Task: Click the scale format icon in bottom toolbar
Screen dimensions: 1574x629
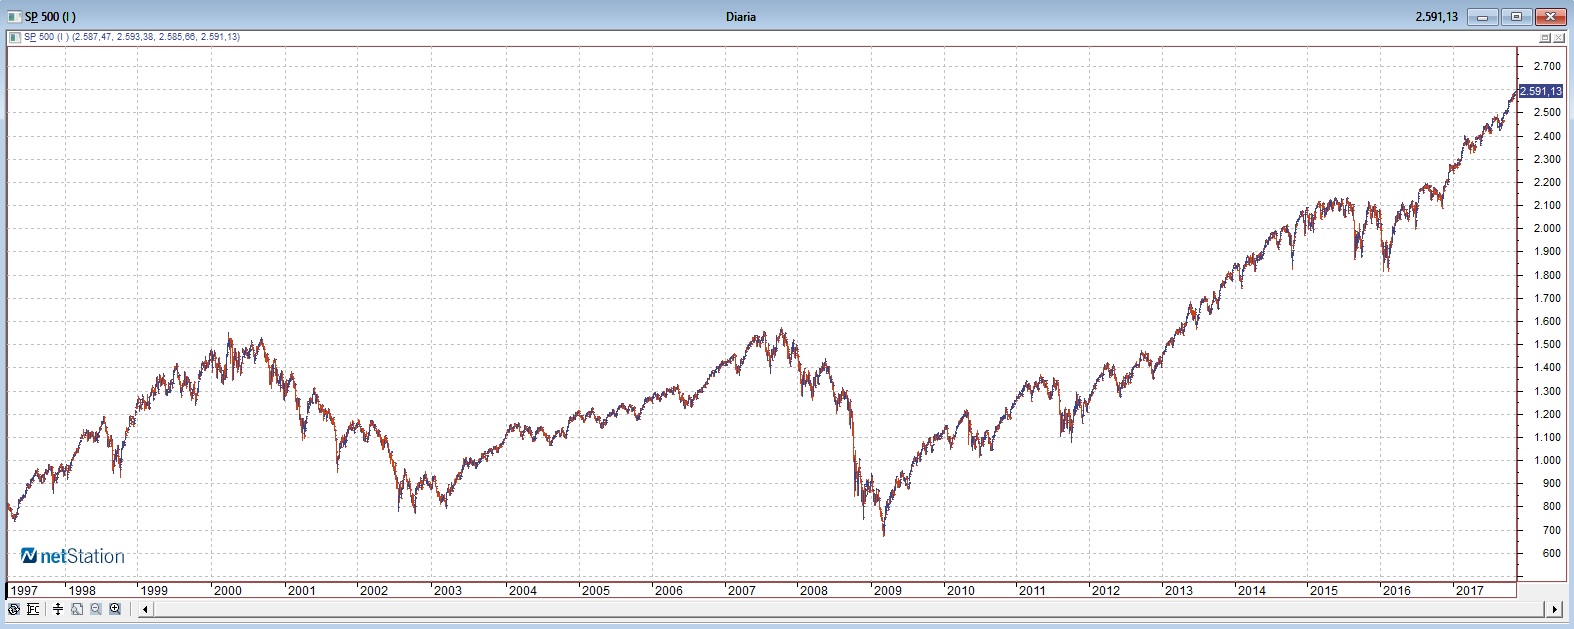Action: coord(33,609)
